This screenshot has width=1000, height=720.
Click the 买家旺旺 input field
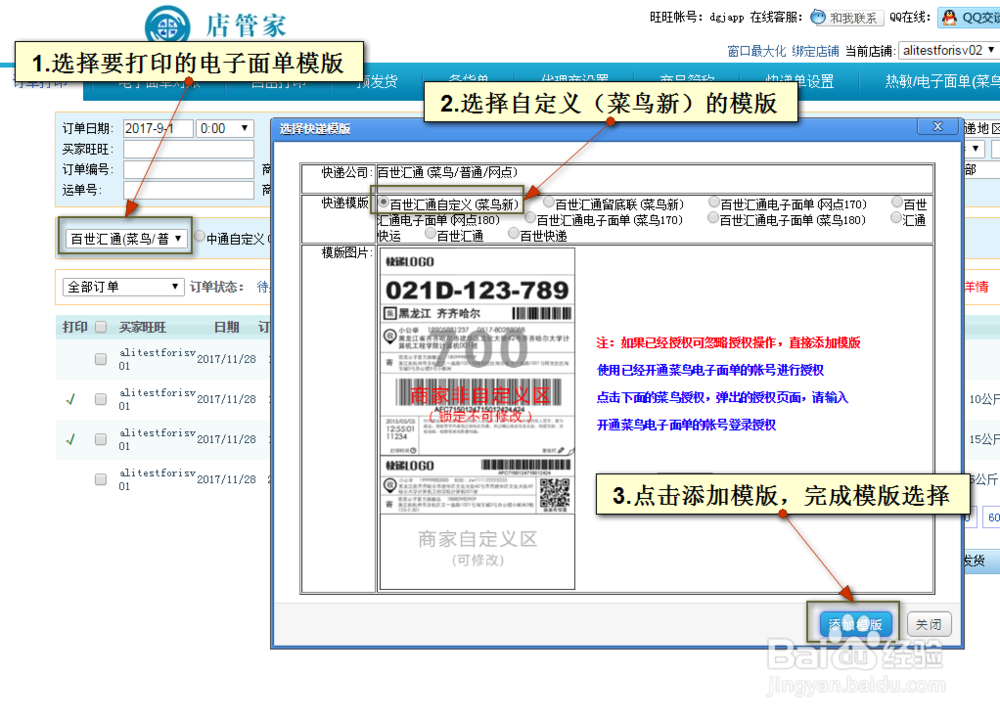[189, 149]
